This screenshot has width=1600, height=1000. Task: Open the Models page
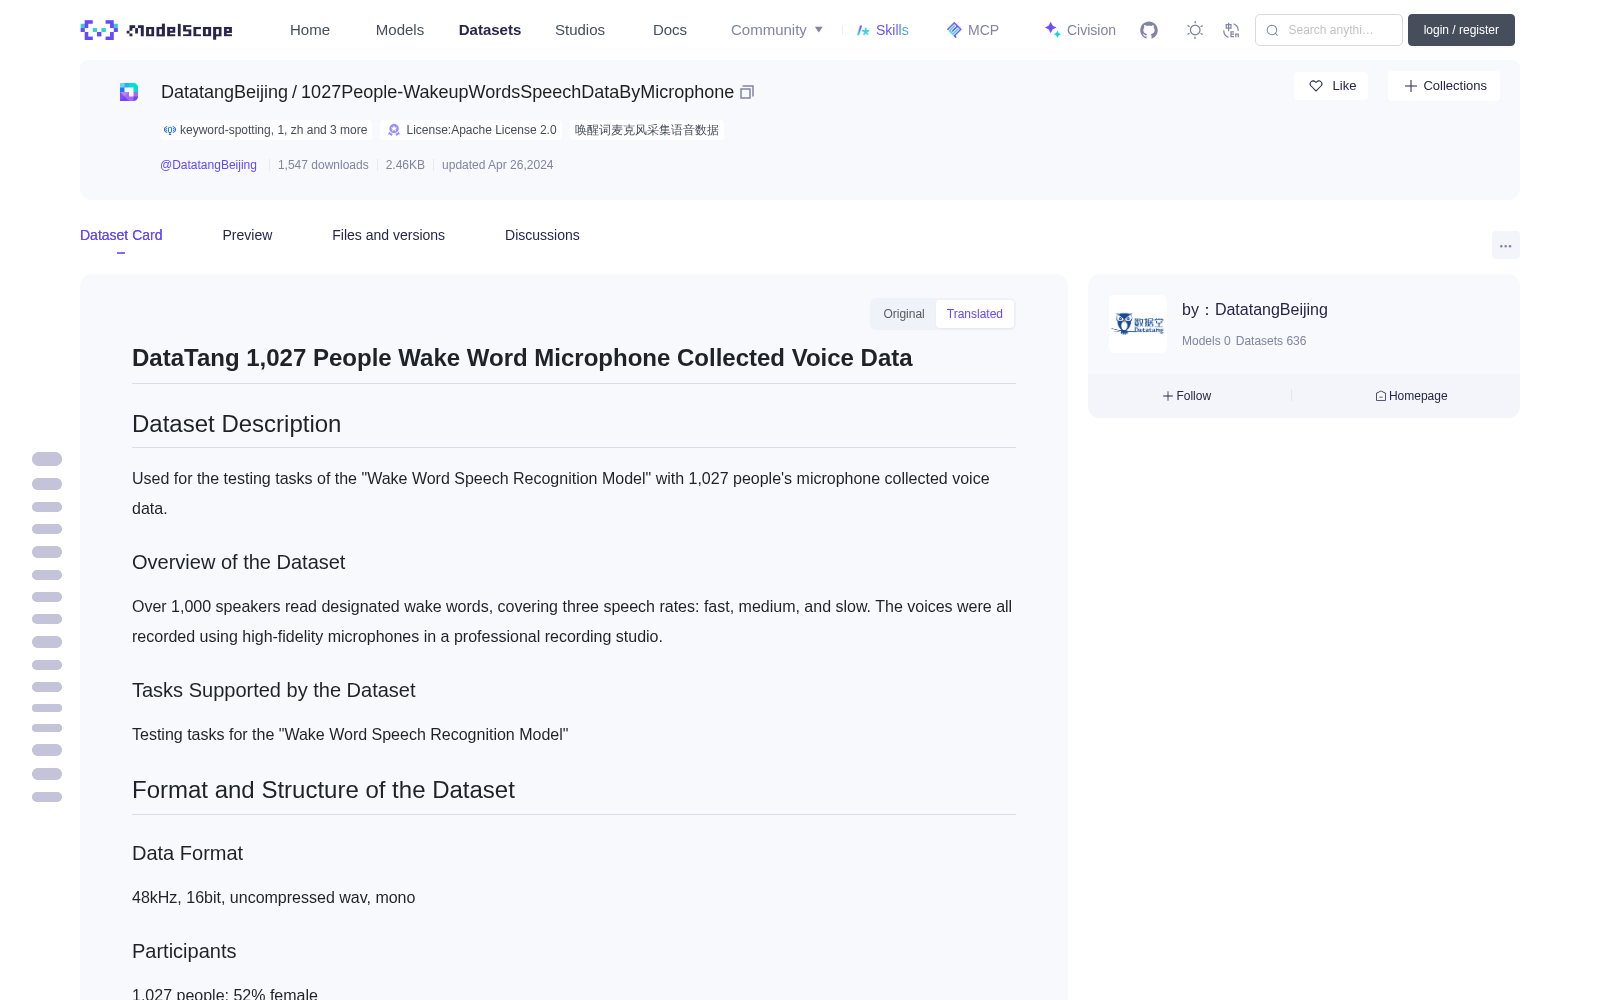click(400, 30)
